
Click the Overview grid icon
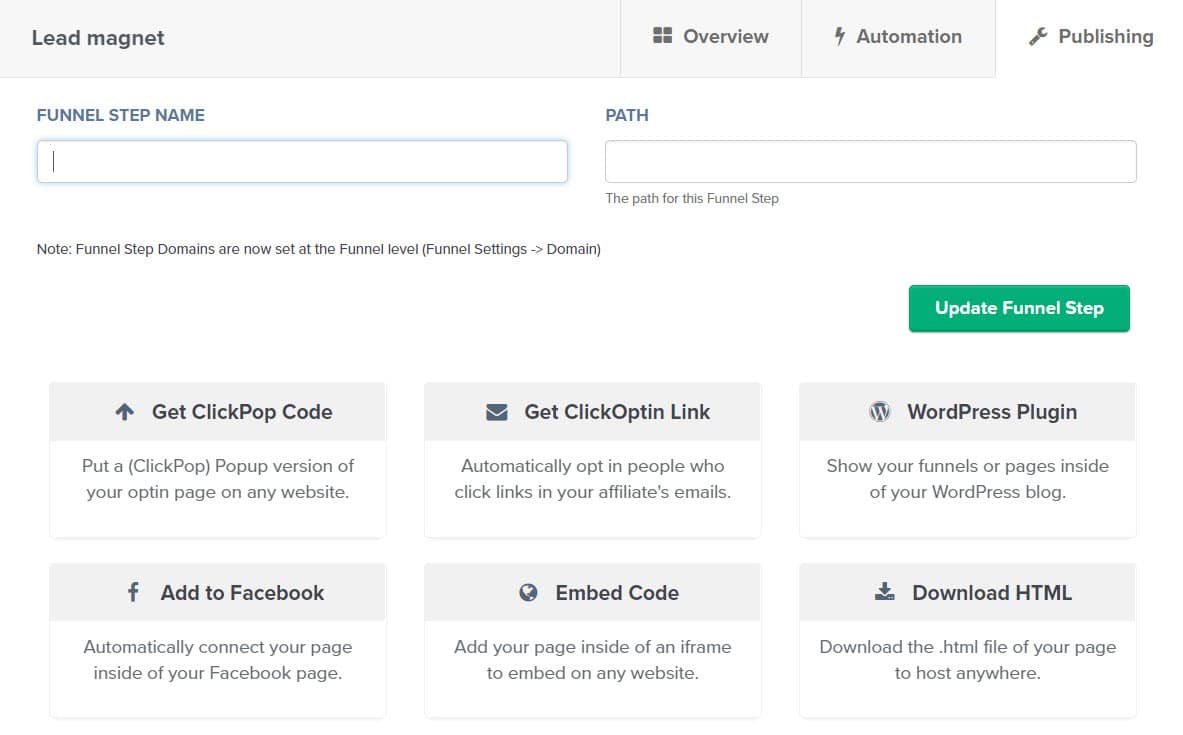point(662,35)
